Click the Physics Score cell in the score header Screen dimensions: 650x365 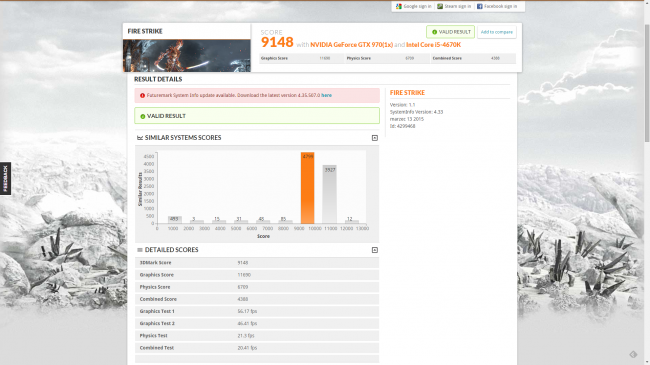coord(387,58)
